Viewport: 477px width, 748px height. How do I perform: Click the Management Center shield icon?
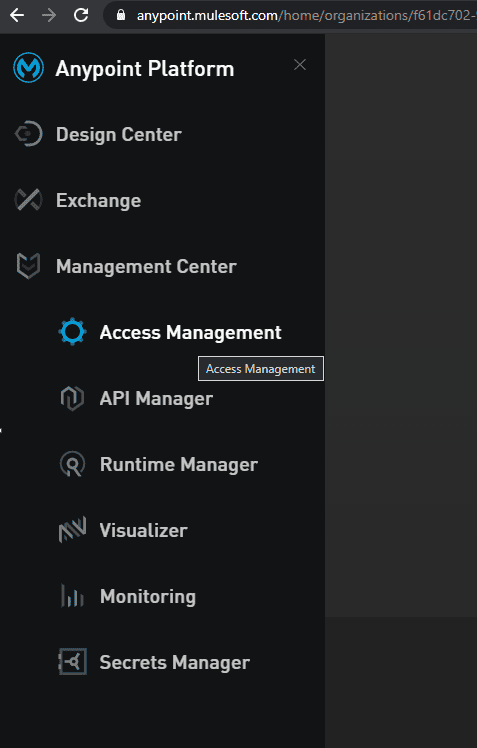[28, 266]
